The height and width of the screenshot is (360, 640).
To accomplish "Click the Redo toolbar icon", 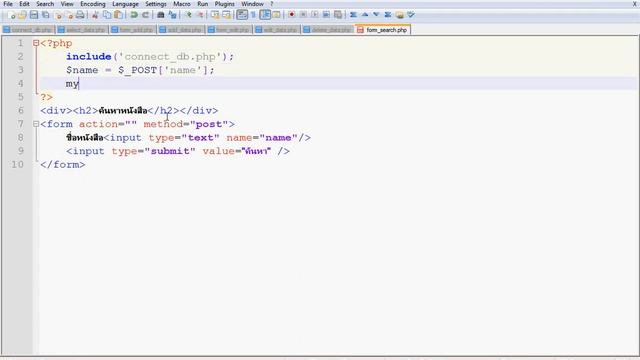I will [x=146, y=15].
